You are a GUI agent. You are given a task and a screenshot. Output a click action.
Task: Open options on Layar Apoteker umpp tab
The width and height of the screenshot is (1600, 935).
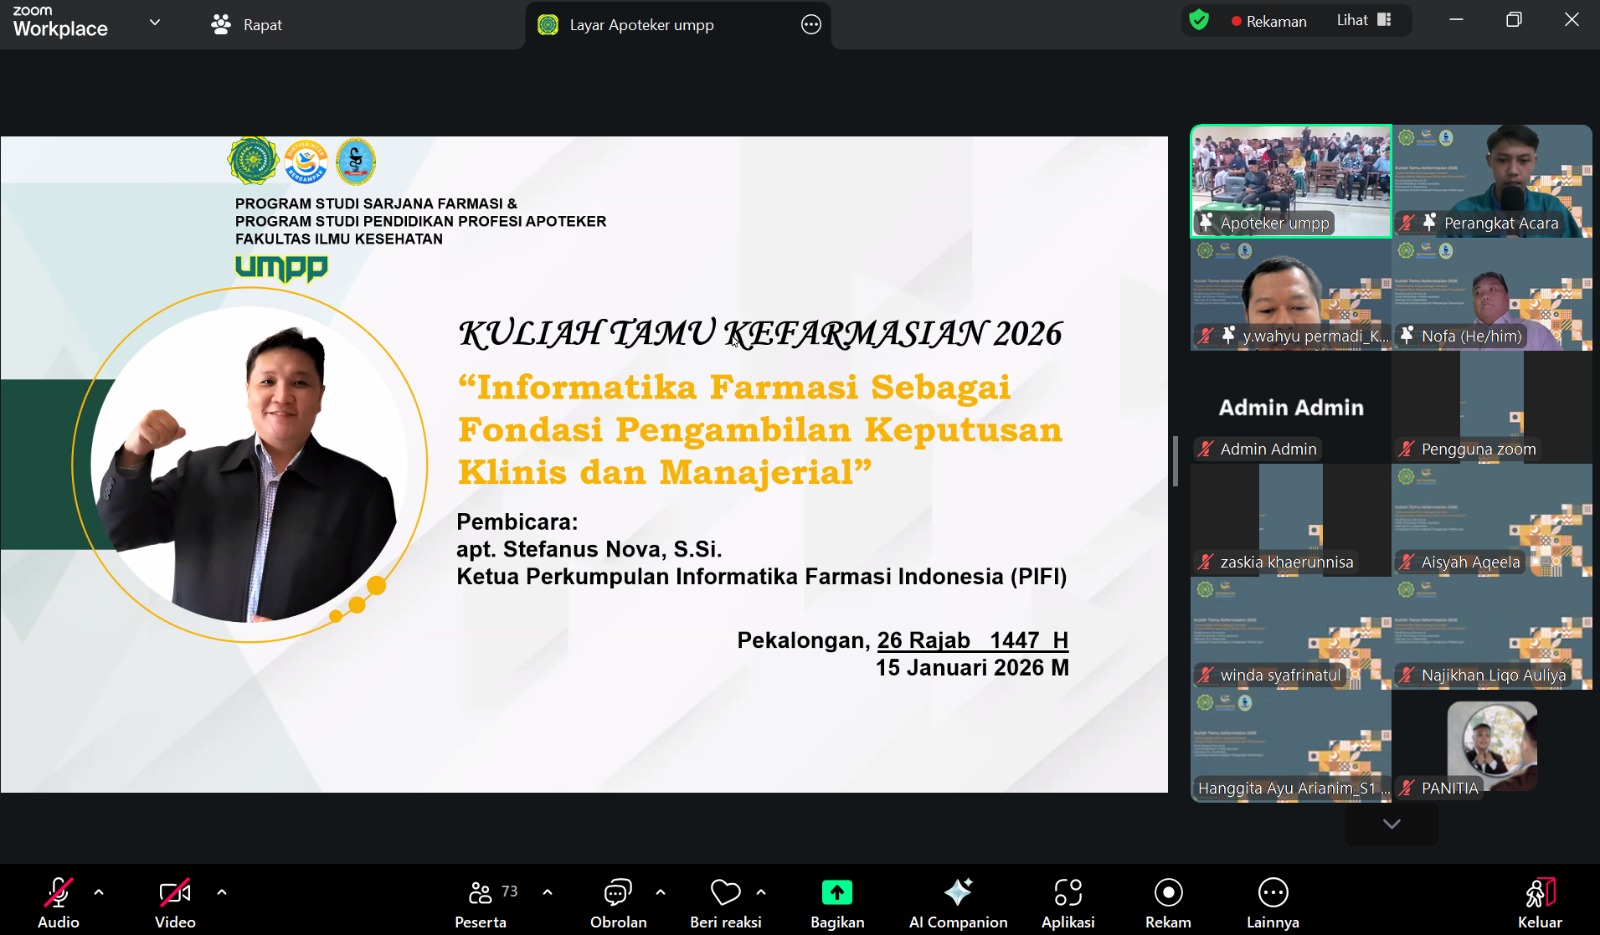811,25
